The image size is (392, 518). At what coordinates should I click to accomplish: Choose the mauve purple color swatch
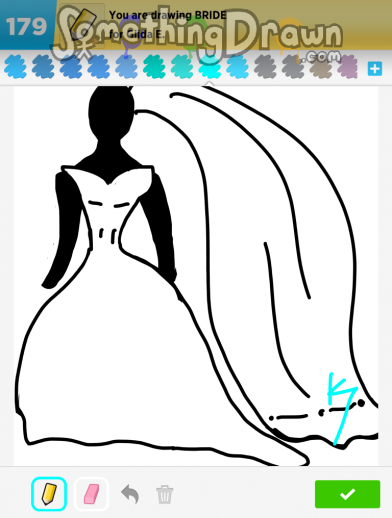348,68
